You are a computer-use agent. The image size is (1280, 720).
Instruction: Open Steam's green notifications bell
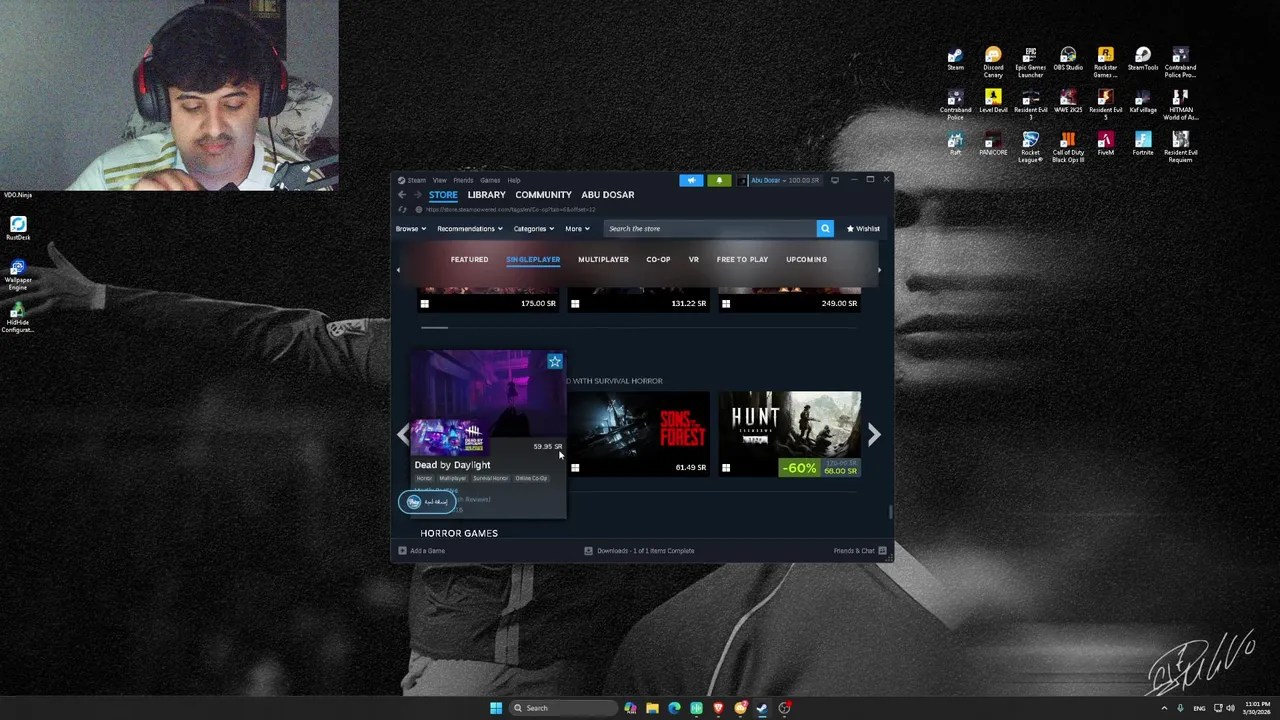point(719,180)
